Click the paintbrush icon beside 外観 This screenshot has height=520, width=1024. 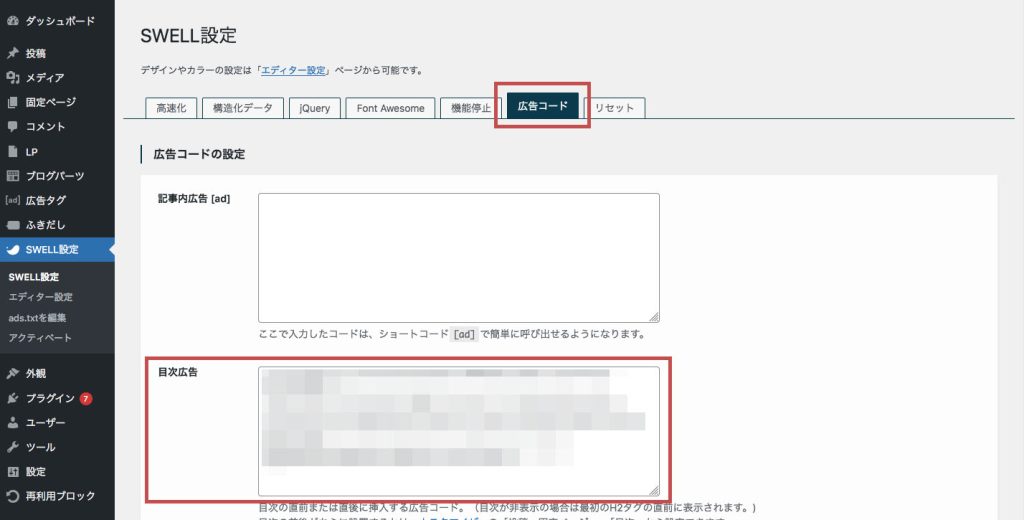(x=12, y=374)
